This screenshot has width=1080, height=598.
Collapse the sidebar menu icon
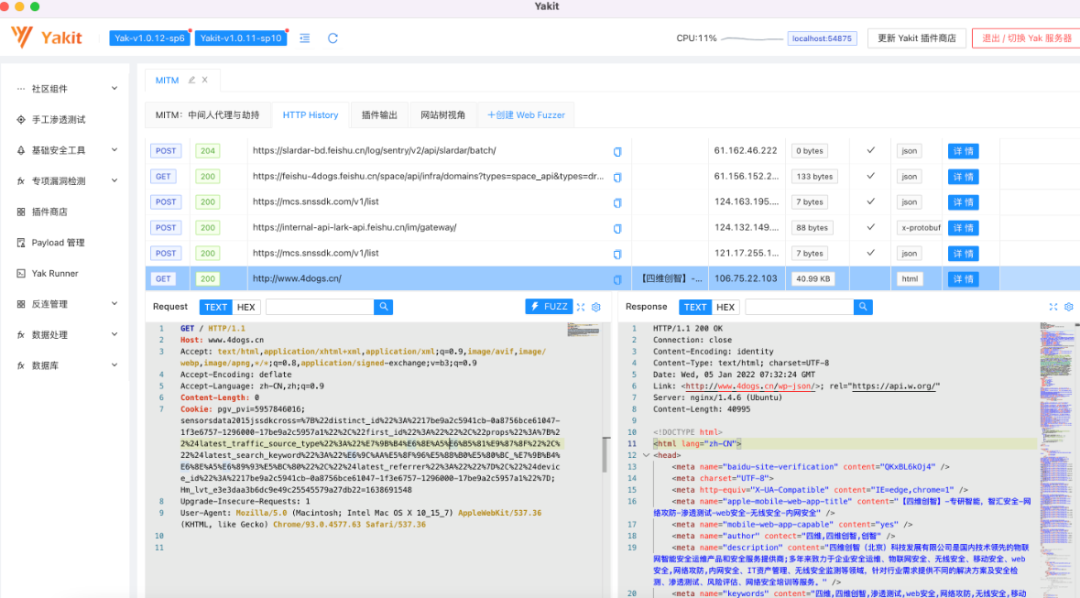[304, 38]
